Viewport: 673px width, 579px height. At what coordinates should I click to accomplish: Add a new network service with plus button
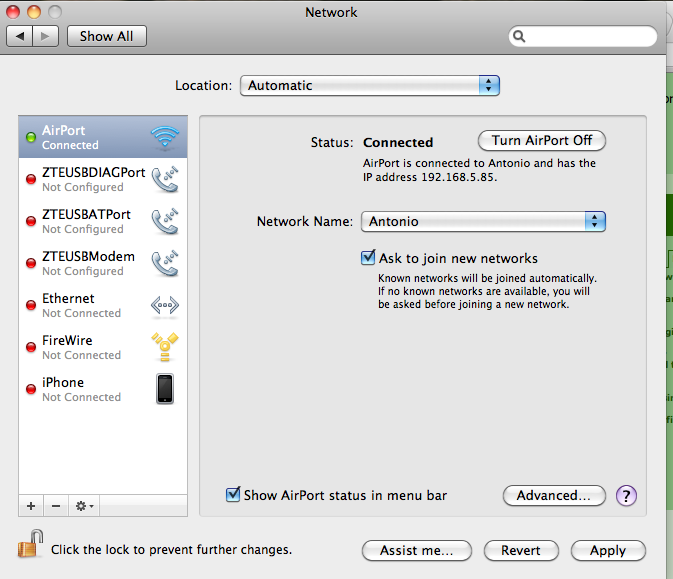coord(31,506)
